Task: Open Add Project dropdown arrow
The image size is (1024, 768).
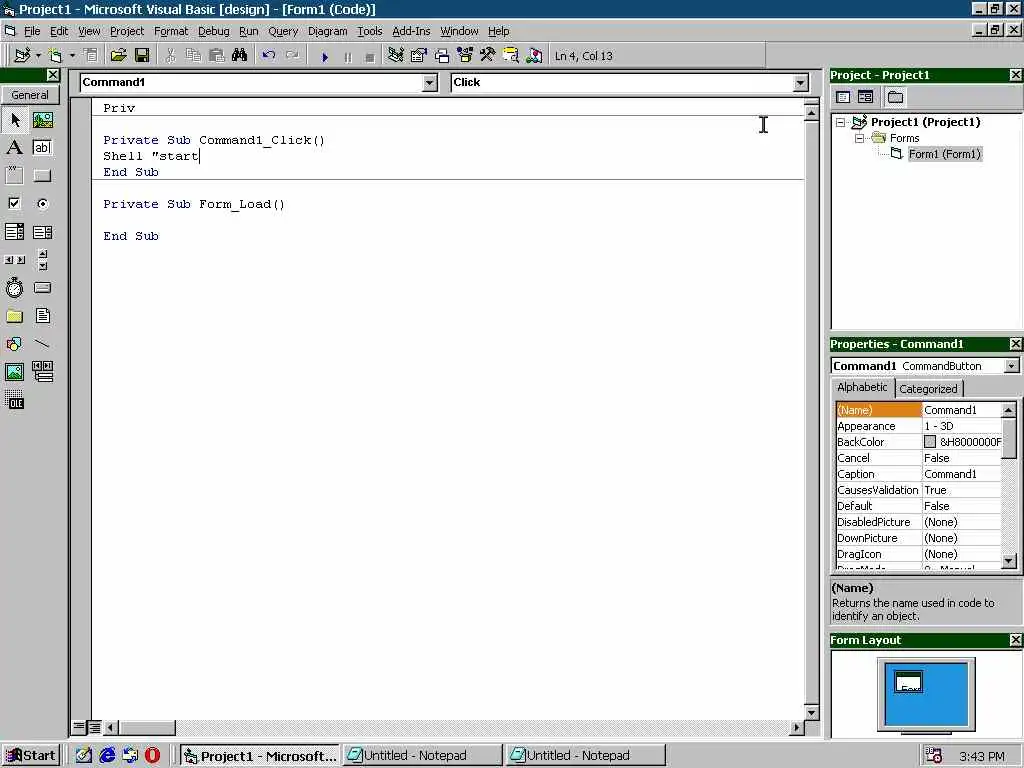Action: click(38, 56)
